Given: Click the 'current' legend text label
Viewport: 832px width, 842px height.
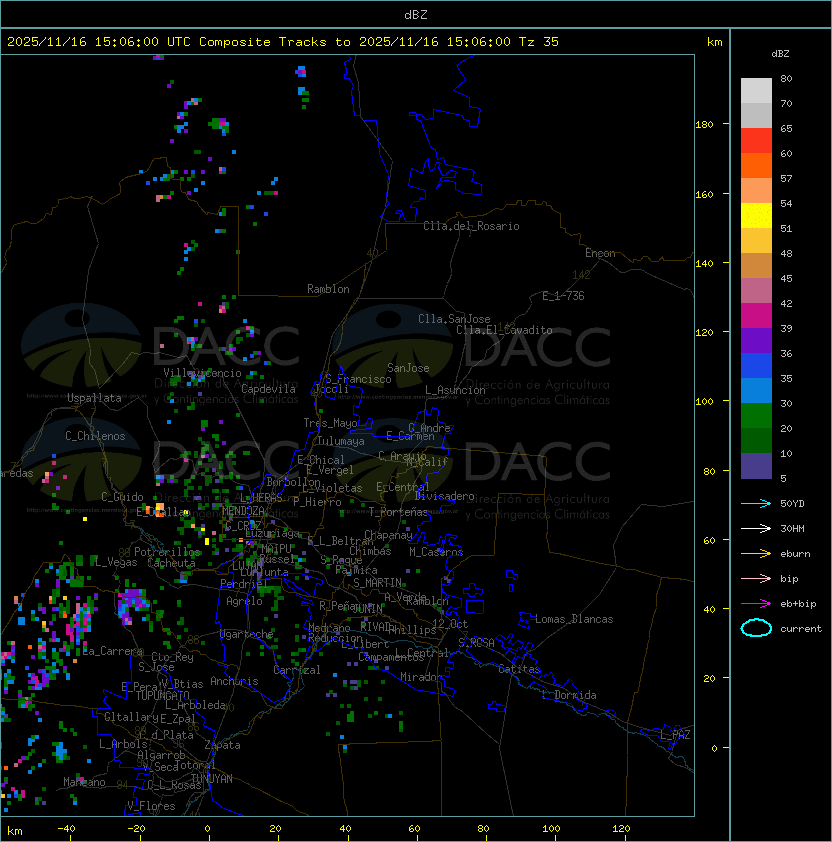Looking at the screenshot, I should pos(801,629).
